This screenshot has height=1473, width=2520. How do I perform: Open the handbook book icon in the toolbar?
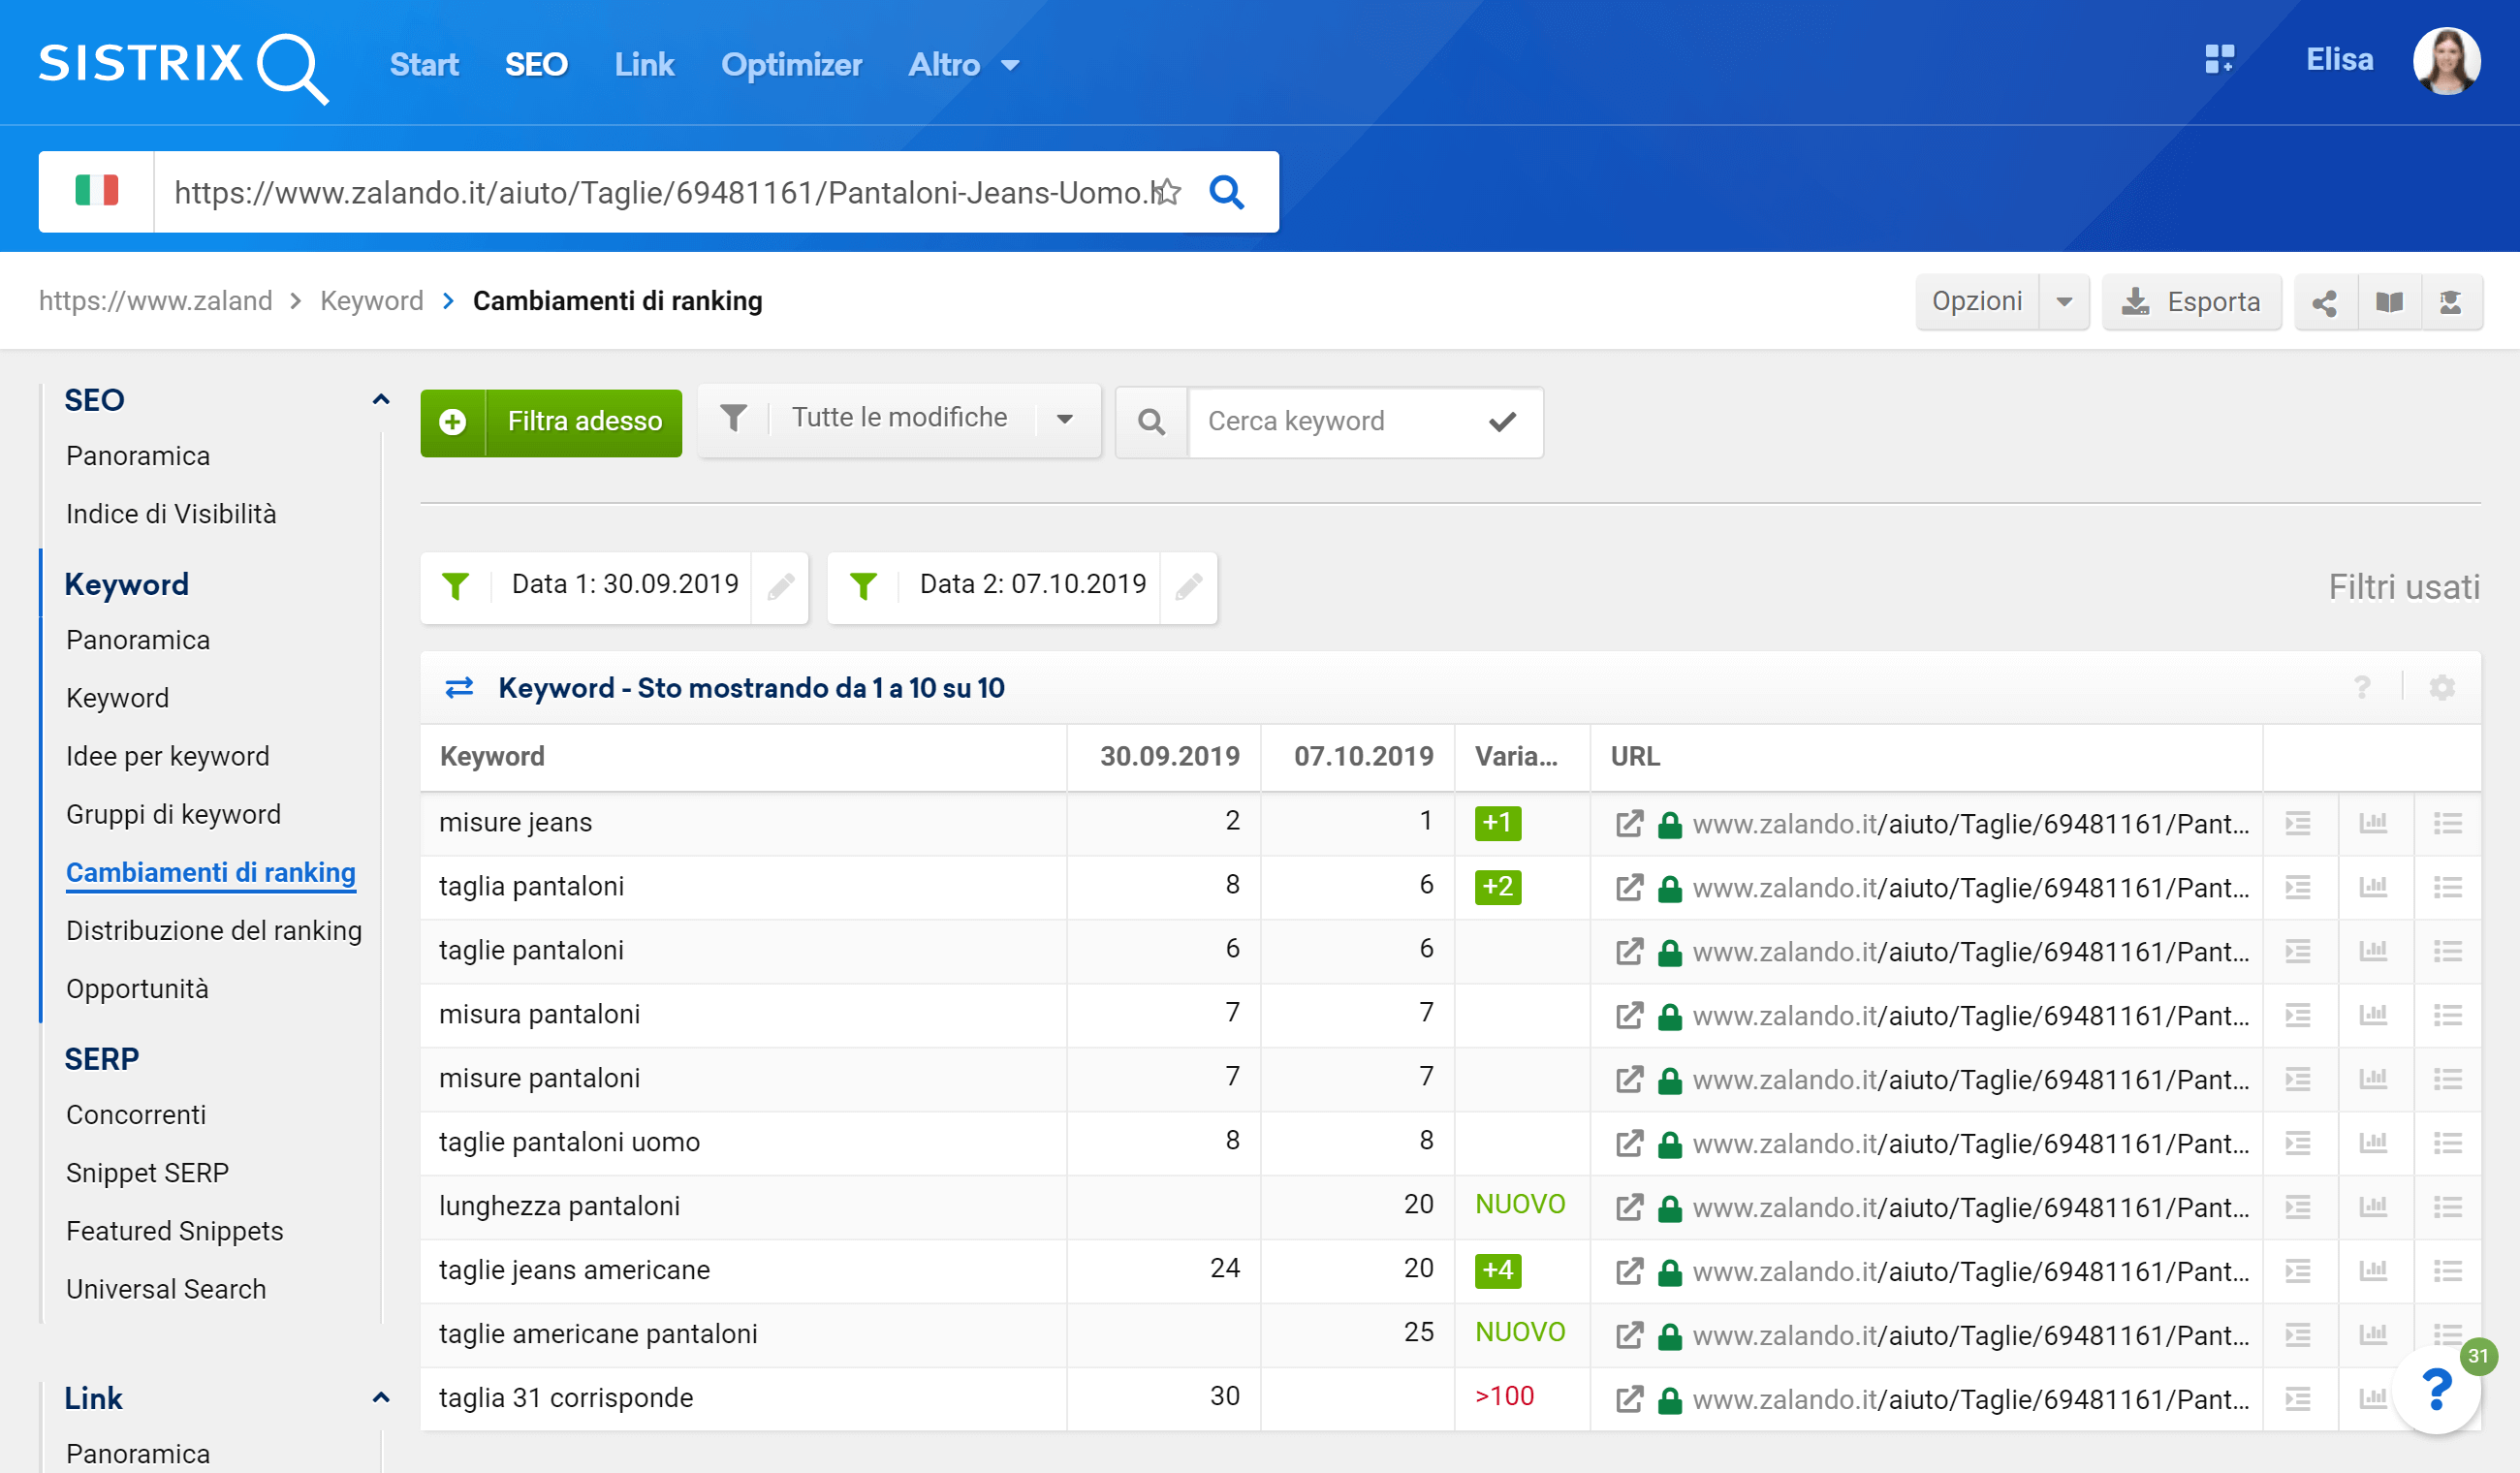tap(2389, 302)
